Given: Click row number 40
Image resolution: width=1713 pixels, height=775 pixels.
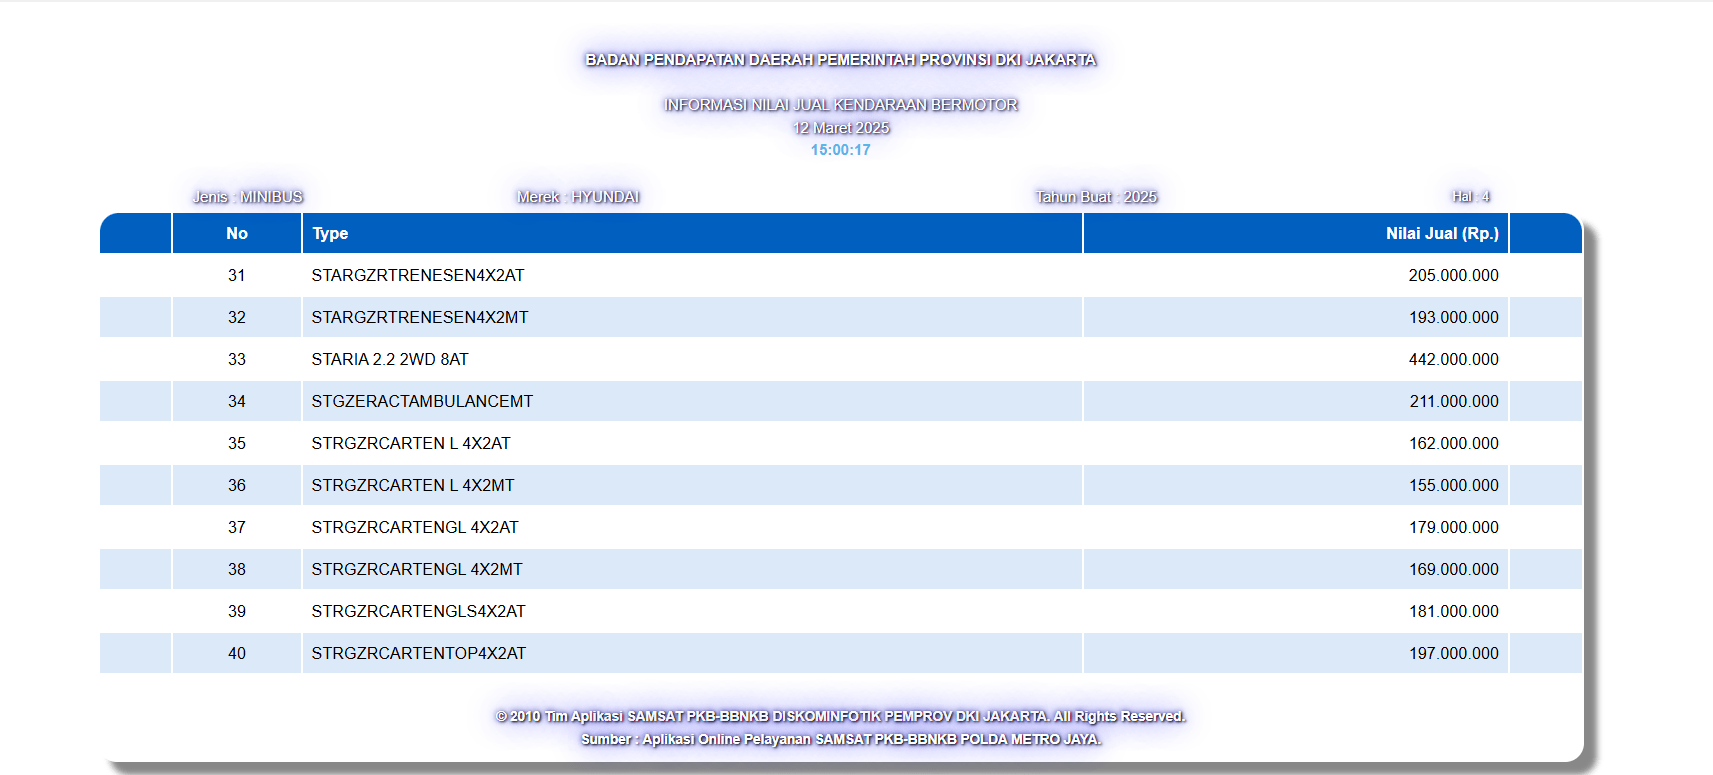Looking at the screenshot, I should 237,653.
